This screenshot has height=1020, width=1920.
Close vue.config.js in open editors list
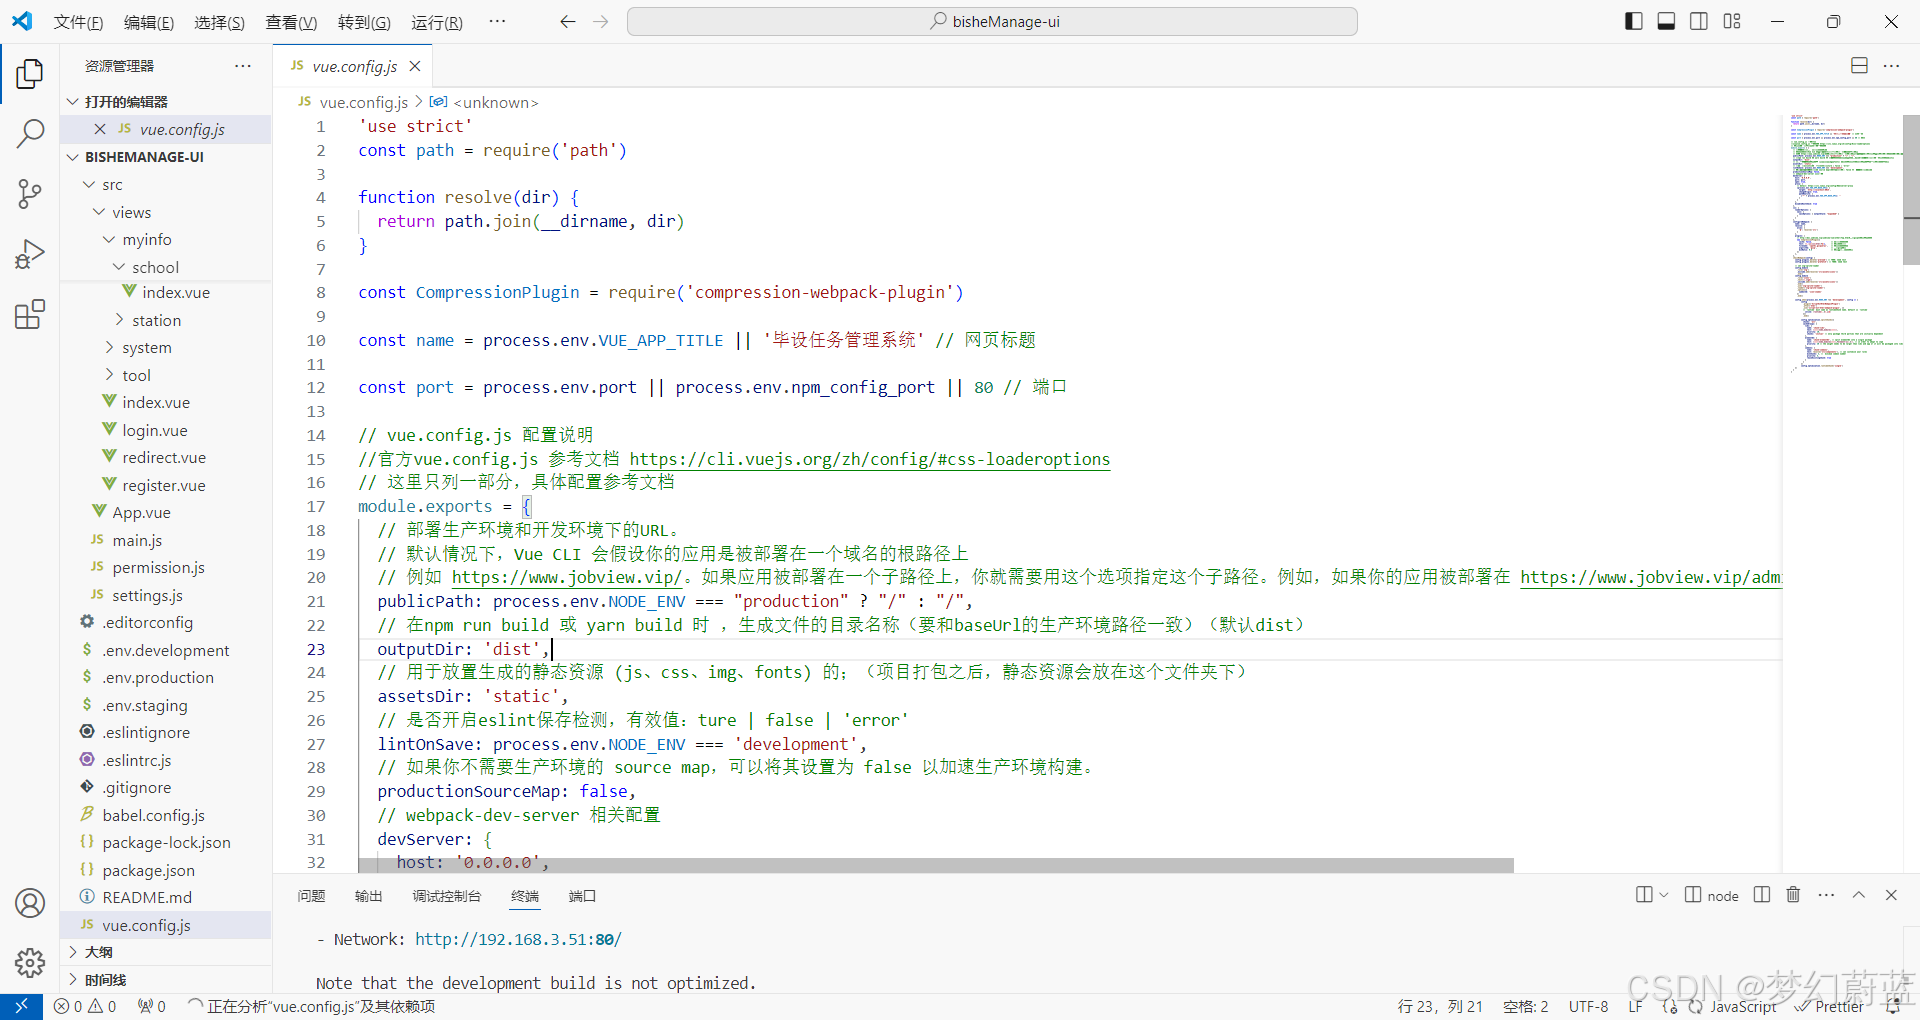pyautogui.click(x=100, y=129)
